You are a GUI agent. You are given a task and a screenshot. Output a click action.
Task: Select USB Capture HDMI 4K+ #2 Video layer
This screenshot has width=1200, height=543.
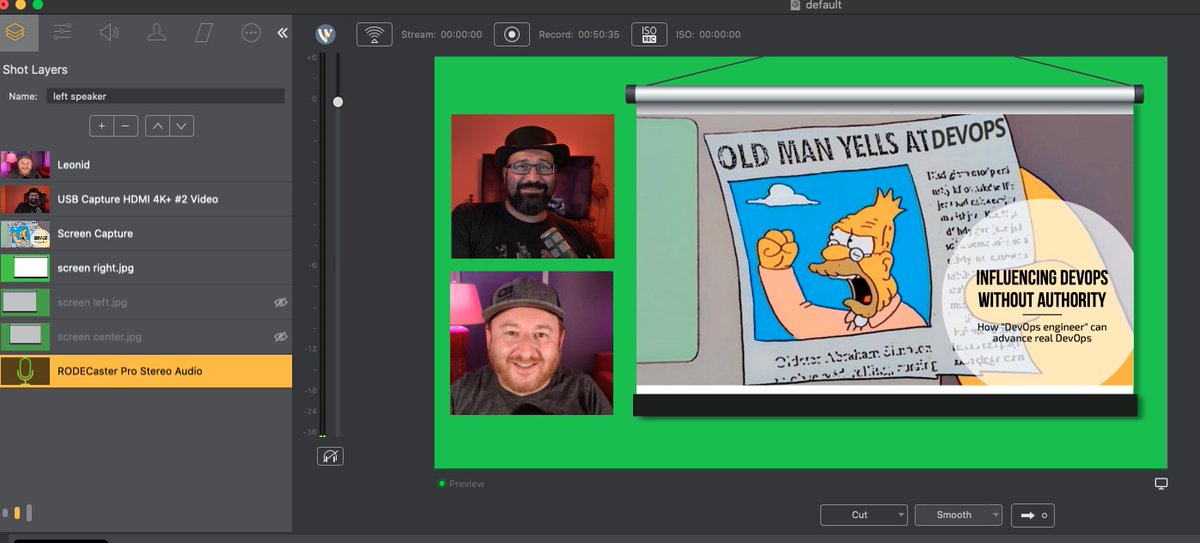(146, 199)
